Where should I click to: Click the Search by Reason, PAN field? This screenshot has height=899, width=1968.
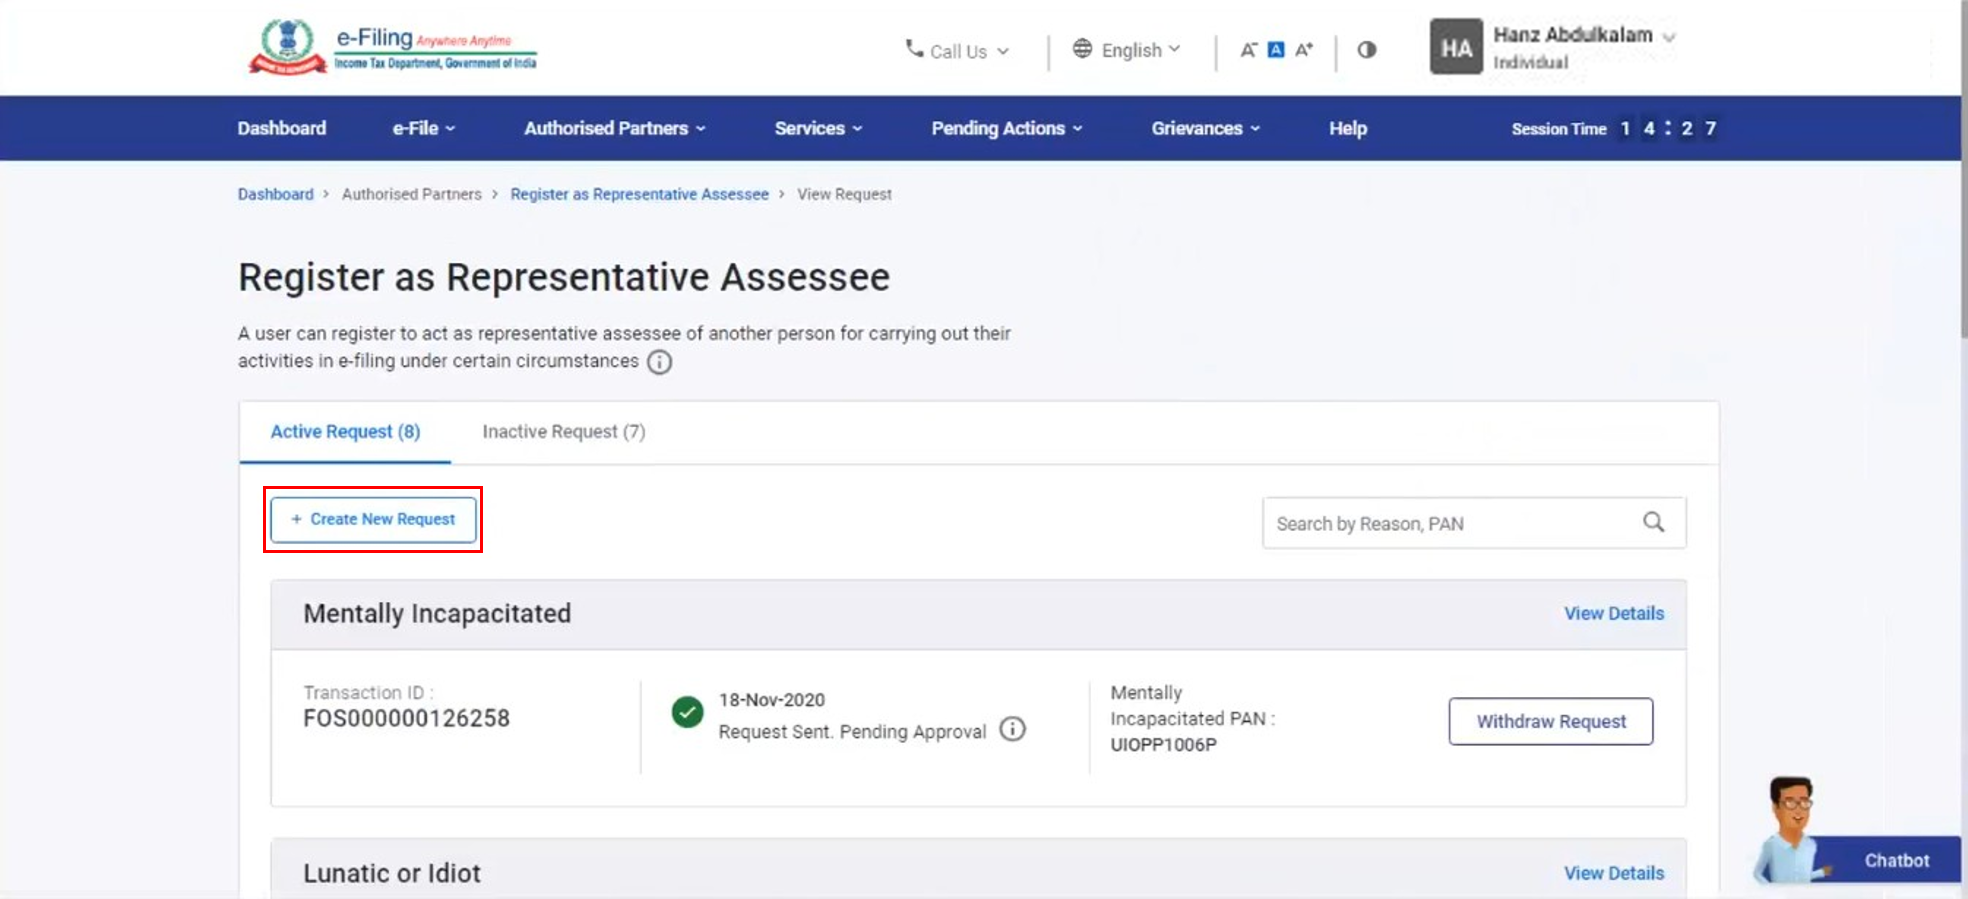click(x=1445, y=524)
